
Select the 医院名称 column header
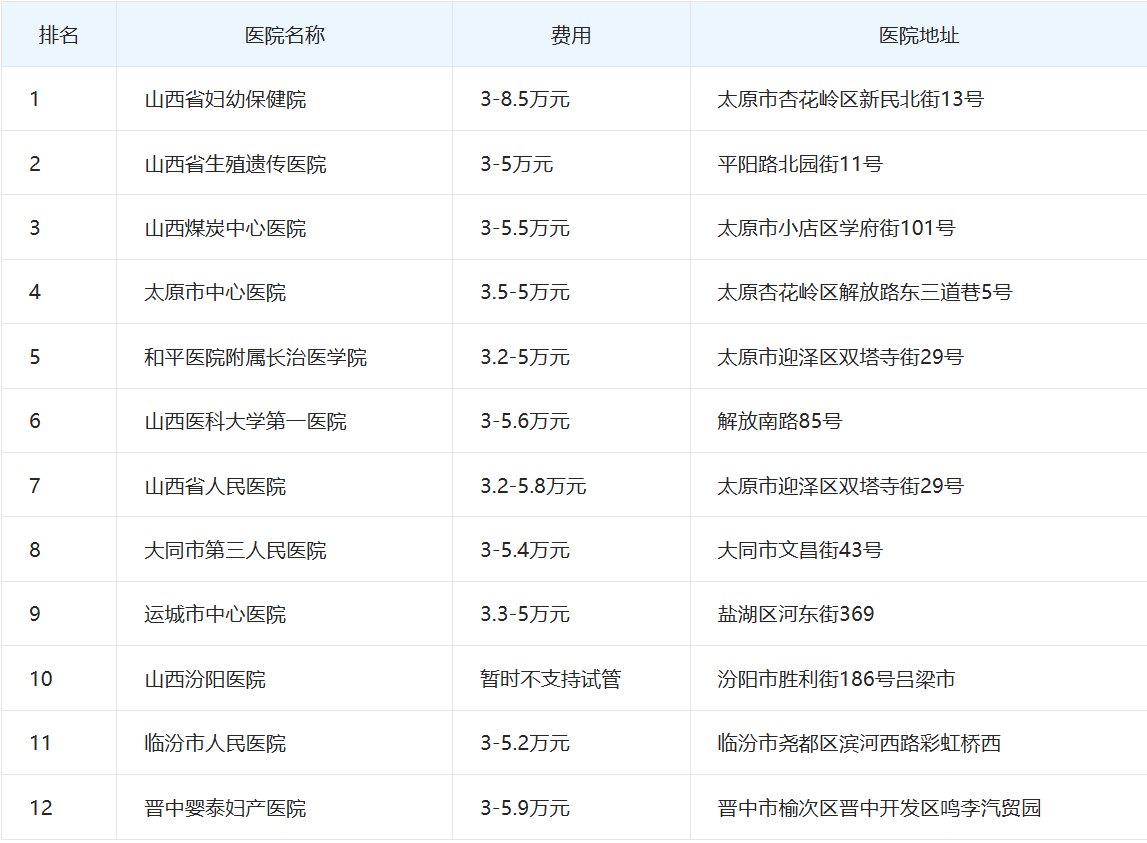[x=284, y=35]
